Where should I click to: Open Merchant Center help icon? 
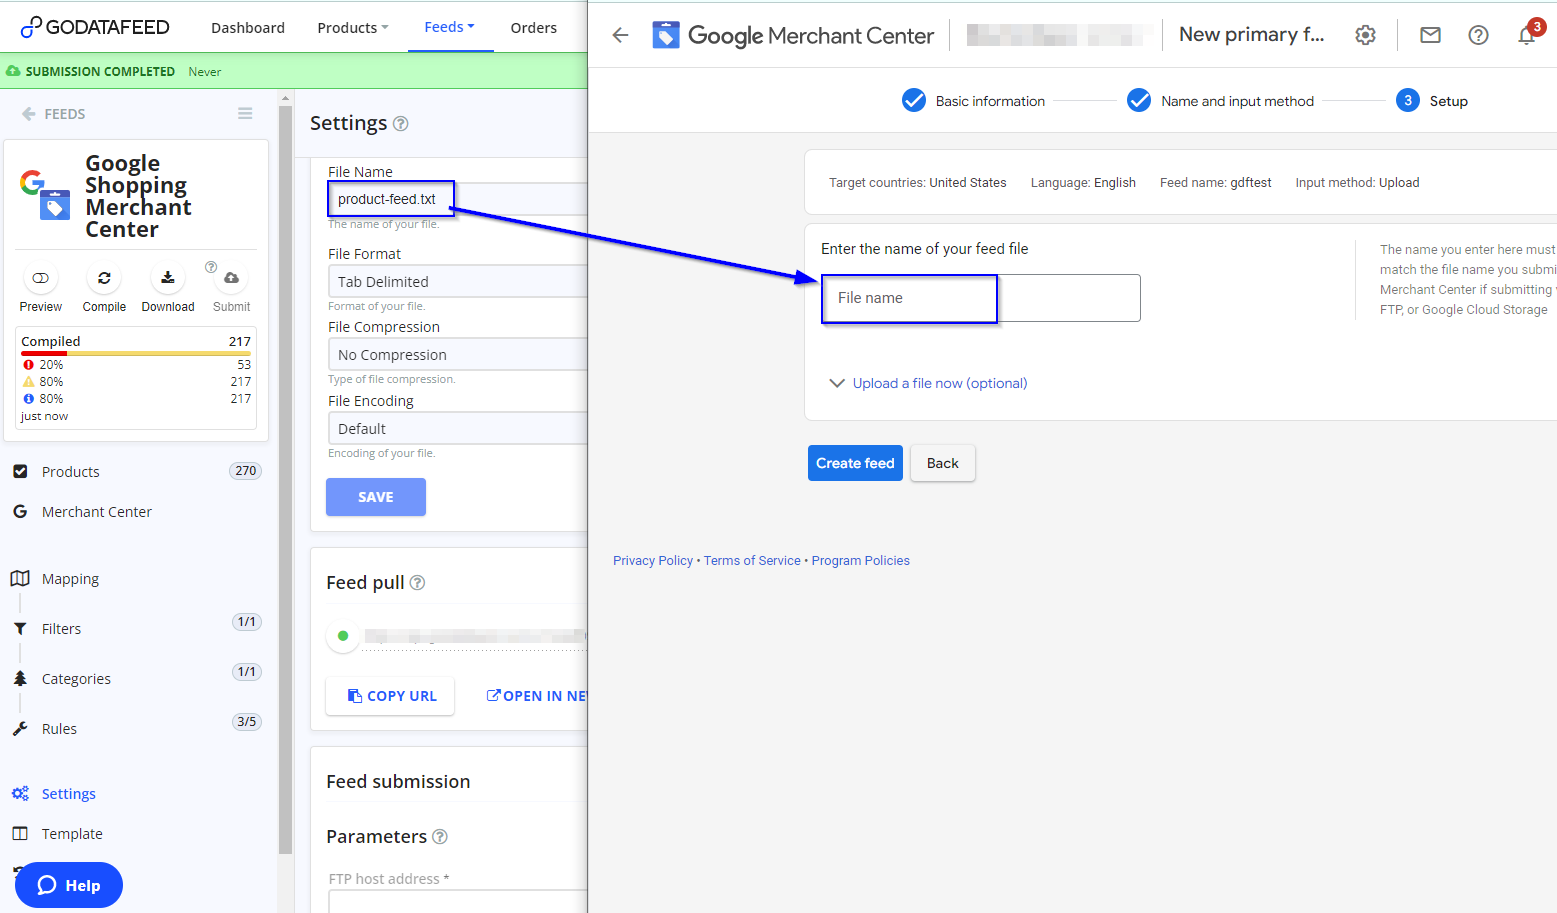1478,35
